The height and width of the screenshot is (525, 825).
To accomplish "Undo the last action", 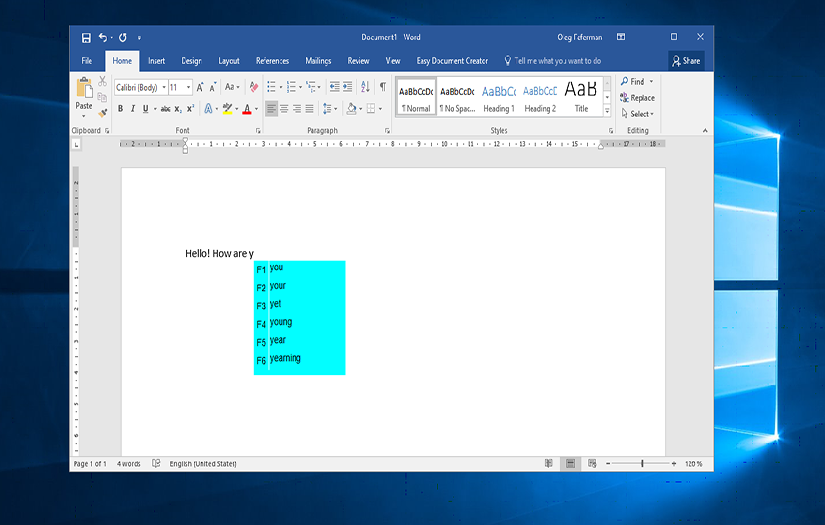I will pos(103,37).
